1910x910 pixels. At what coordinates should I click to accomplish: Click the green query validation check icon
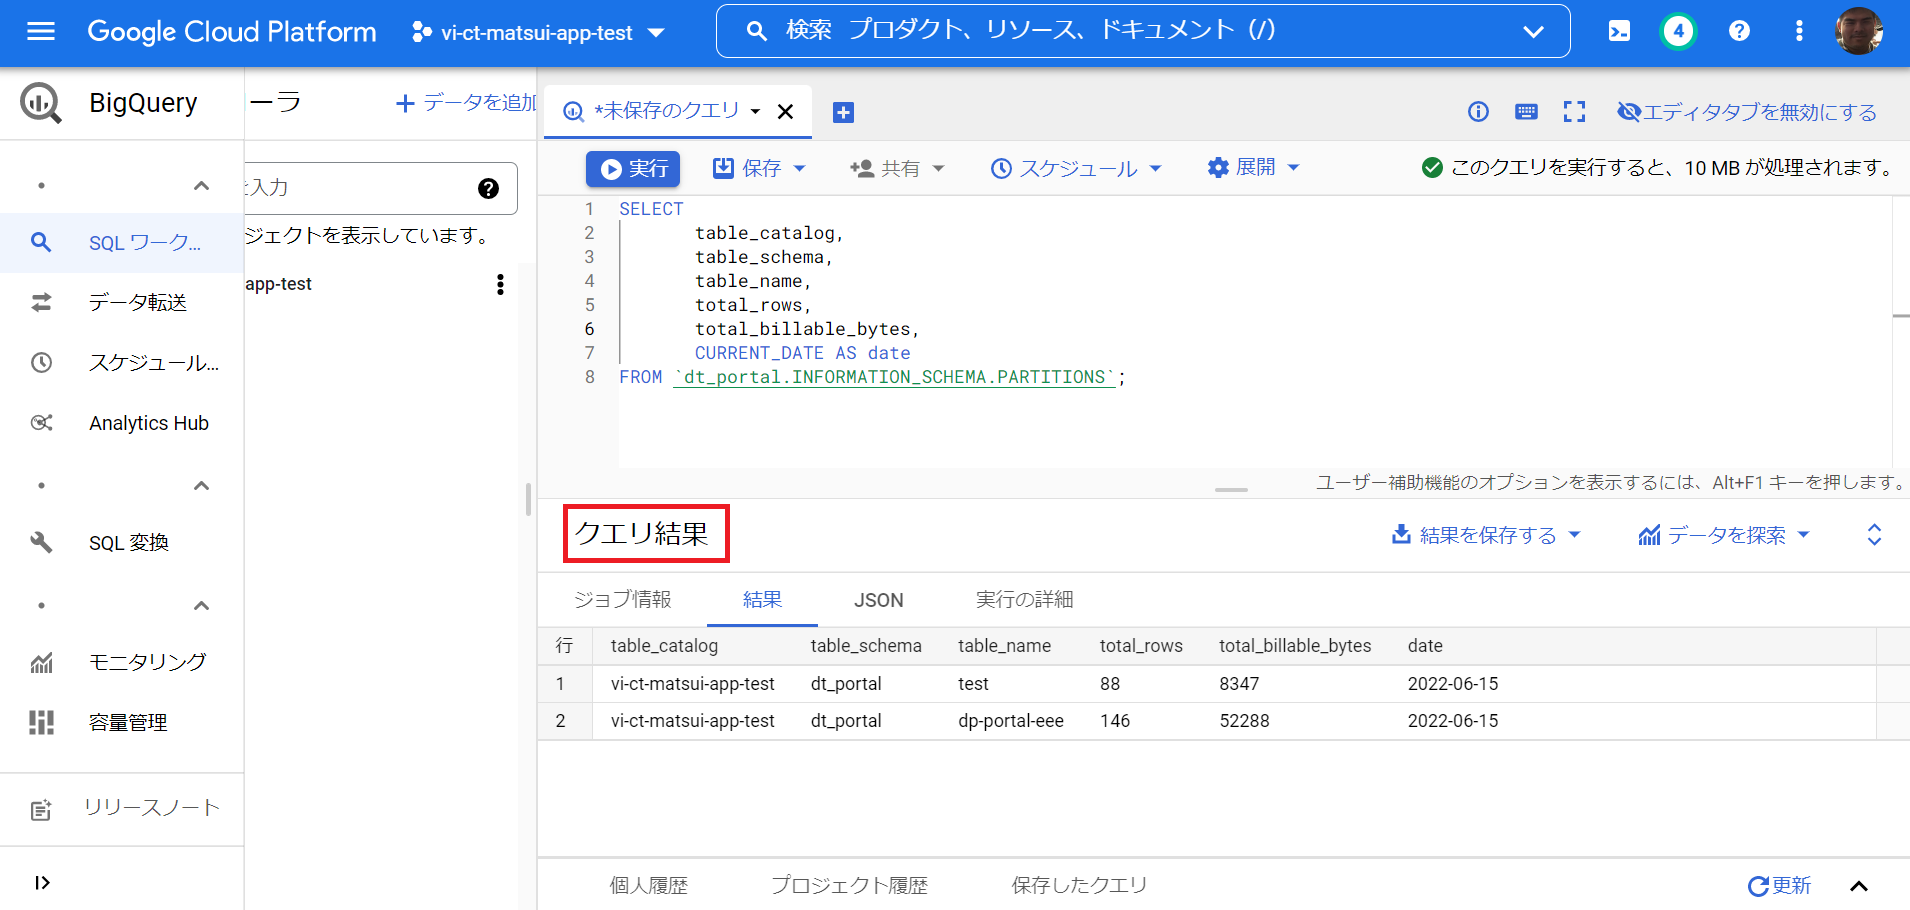tap(1432, 167)
